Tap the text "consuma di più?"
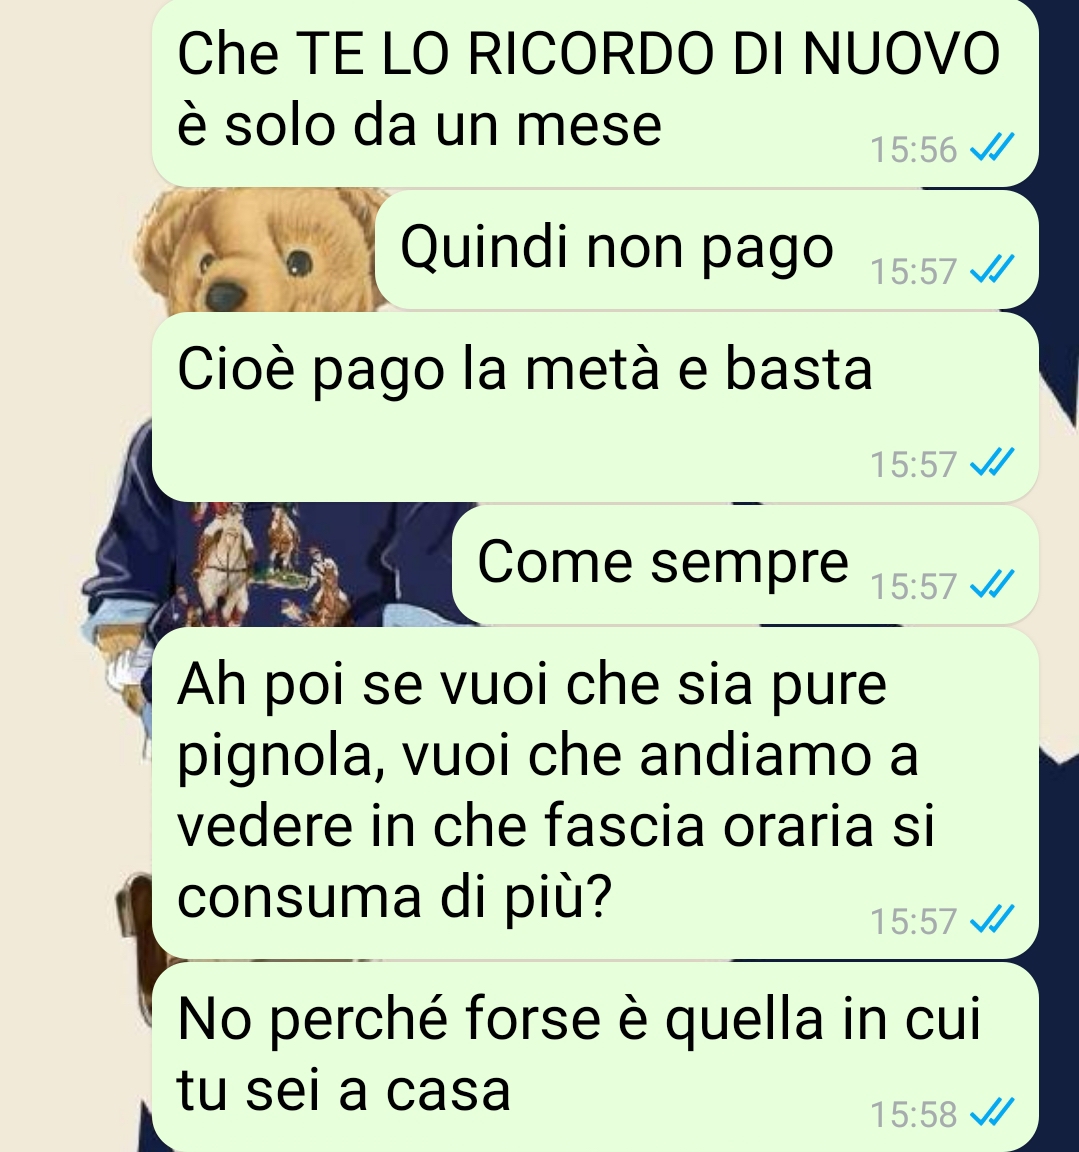 (x=394, y=898)
